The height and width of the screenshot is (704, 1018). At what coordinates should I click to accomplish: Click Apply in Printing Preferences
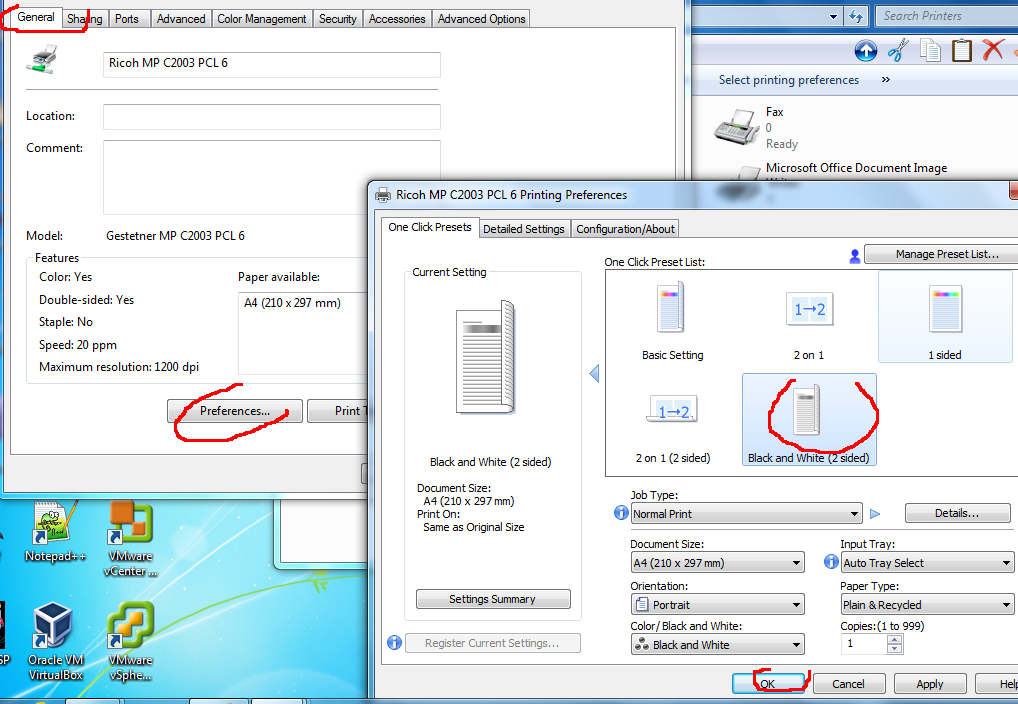click(x=930, y=683)
